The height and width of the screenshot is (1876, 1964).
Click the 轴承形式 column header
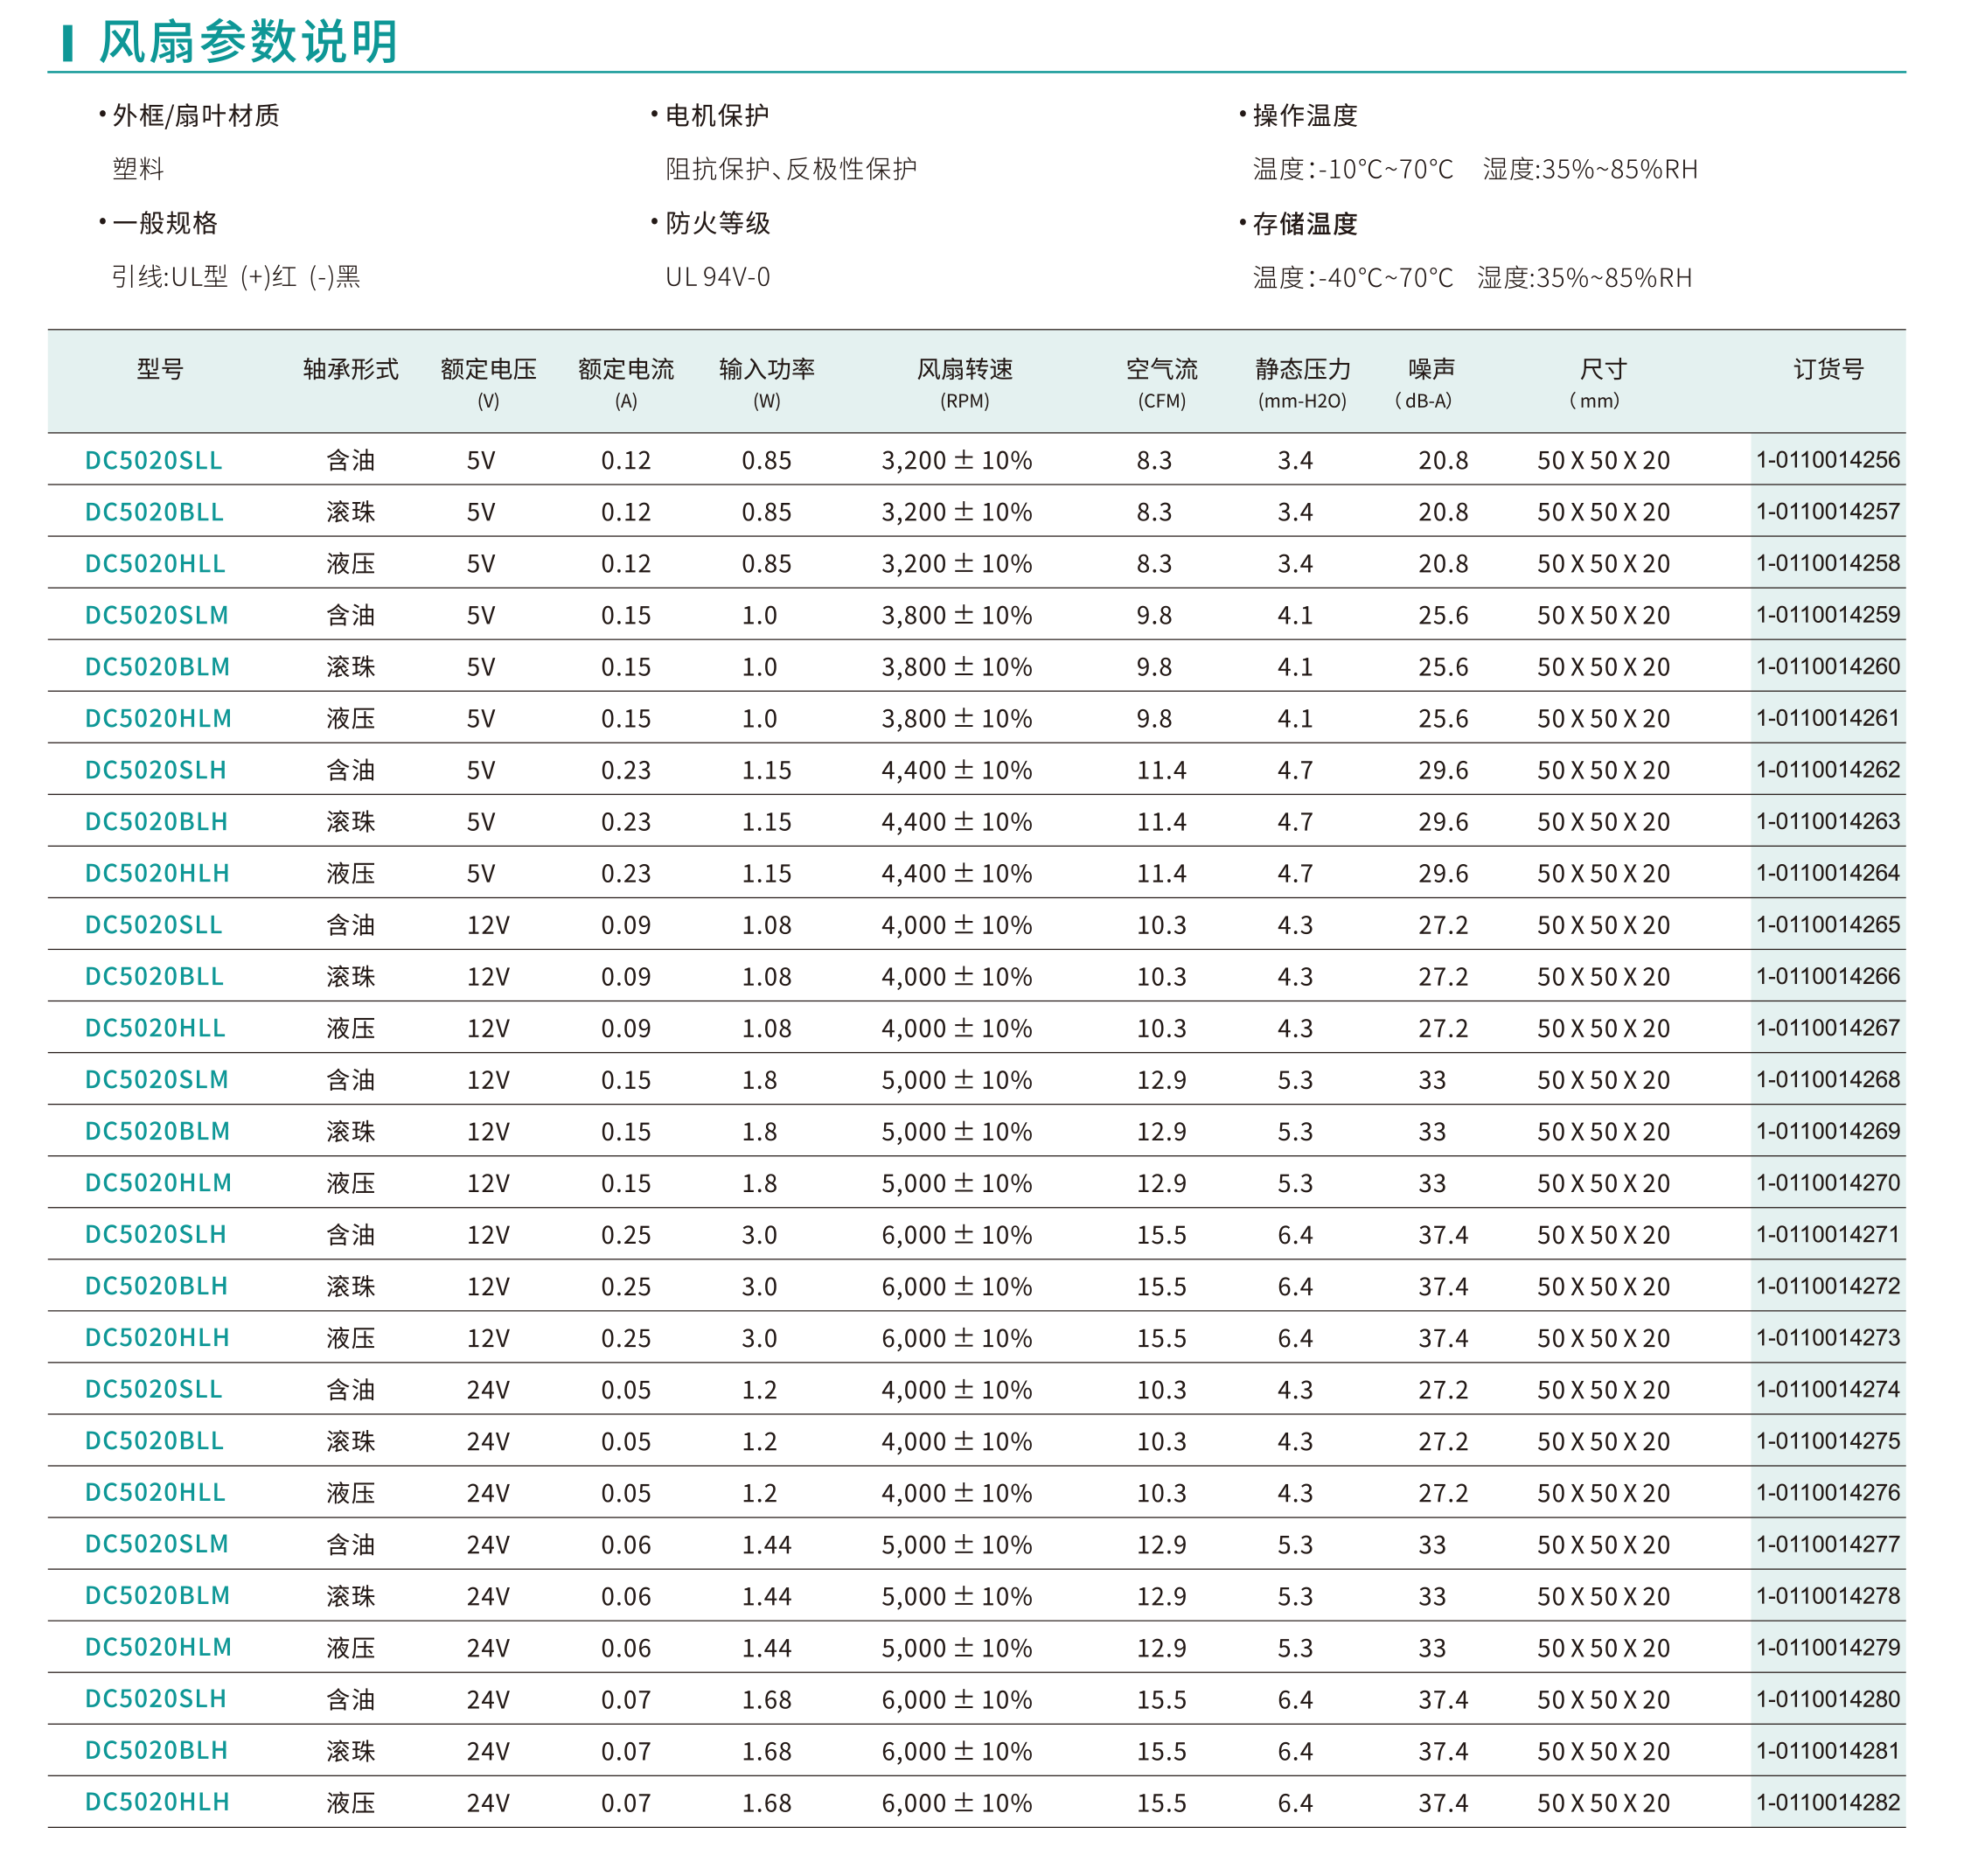tap(351, 369)
